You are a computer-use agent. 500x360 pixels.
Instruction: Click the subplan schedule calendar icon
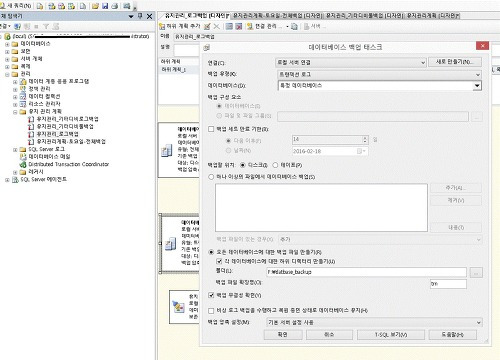[229, 26]
